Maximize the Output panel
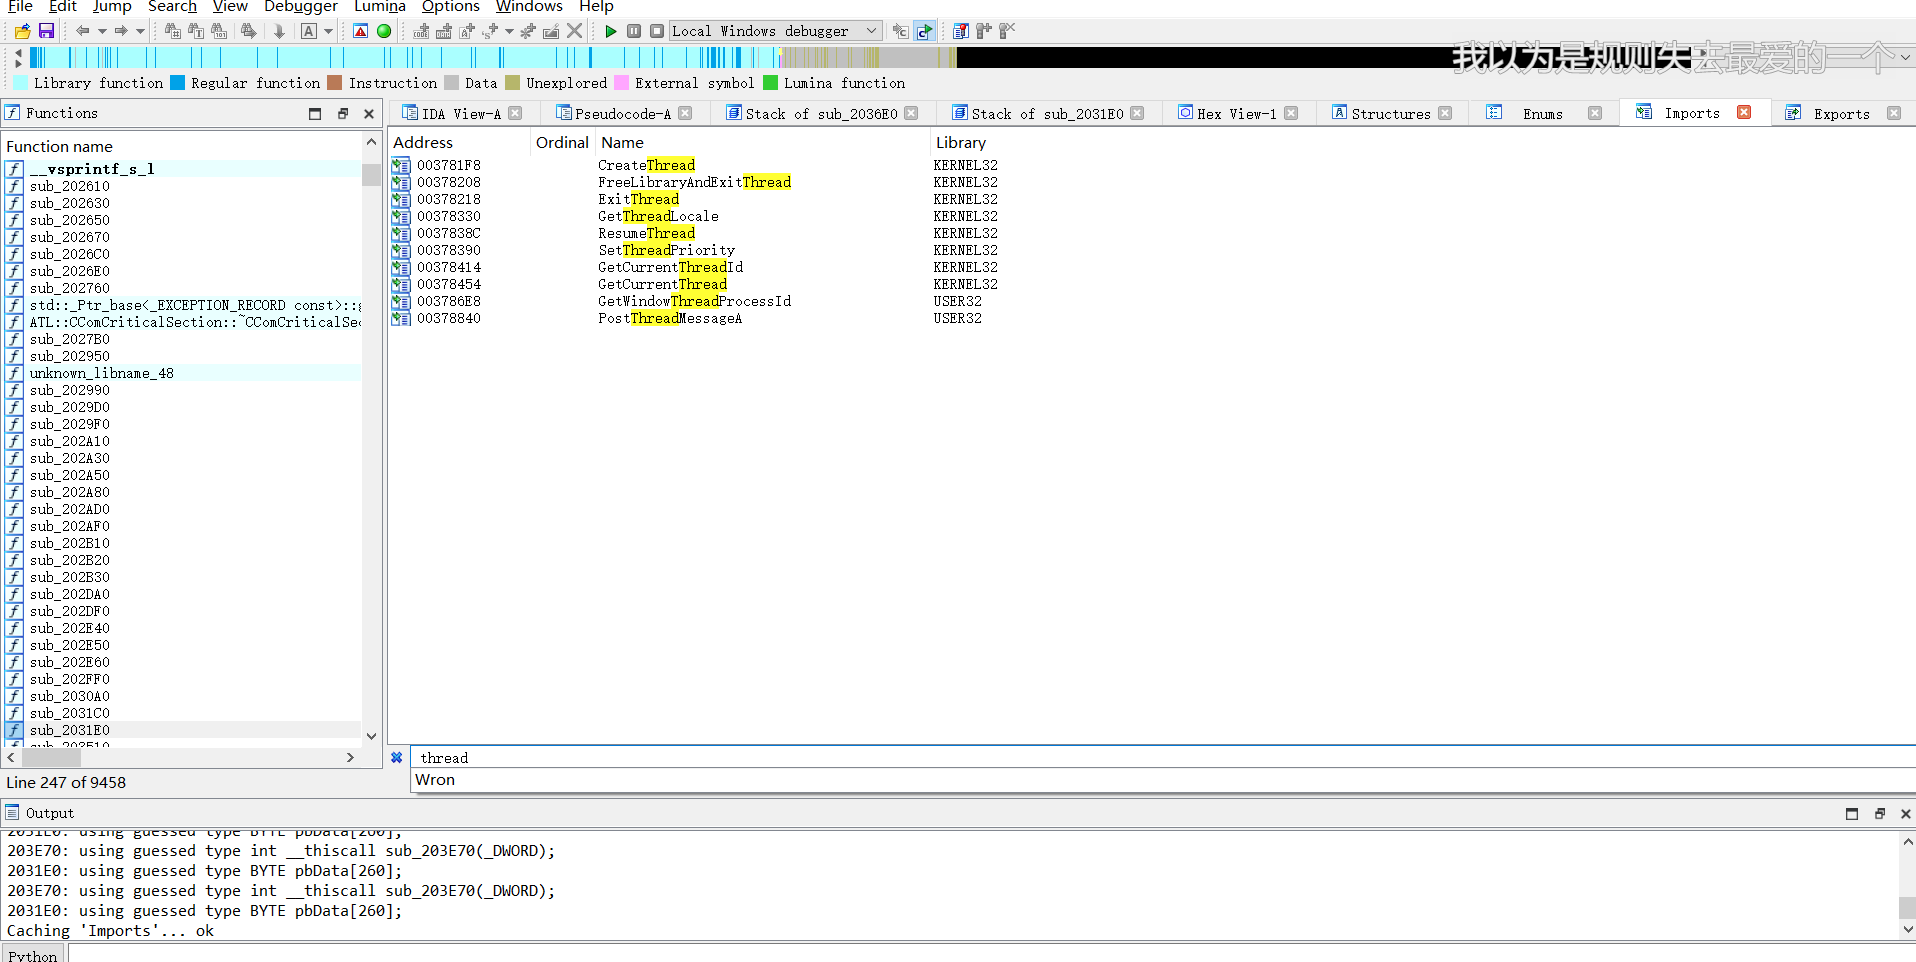Viewport: 1916px width, 962px height. click(1852, 814)
